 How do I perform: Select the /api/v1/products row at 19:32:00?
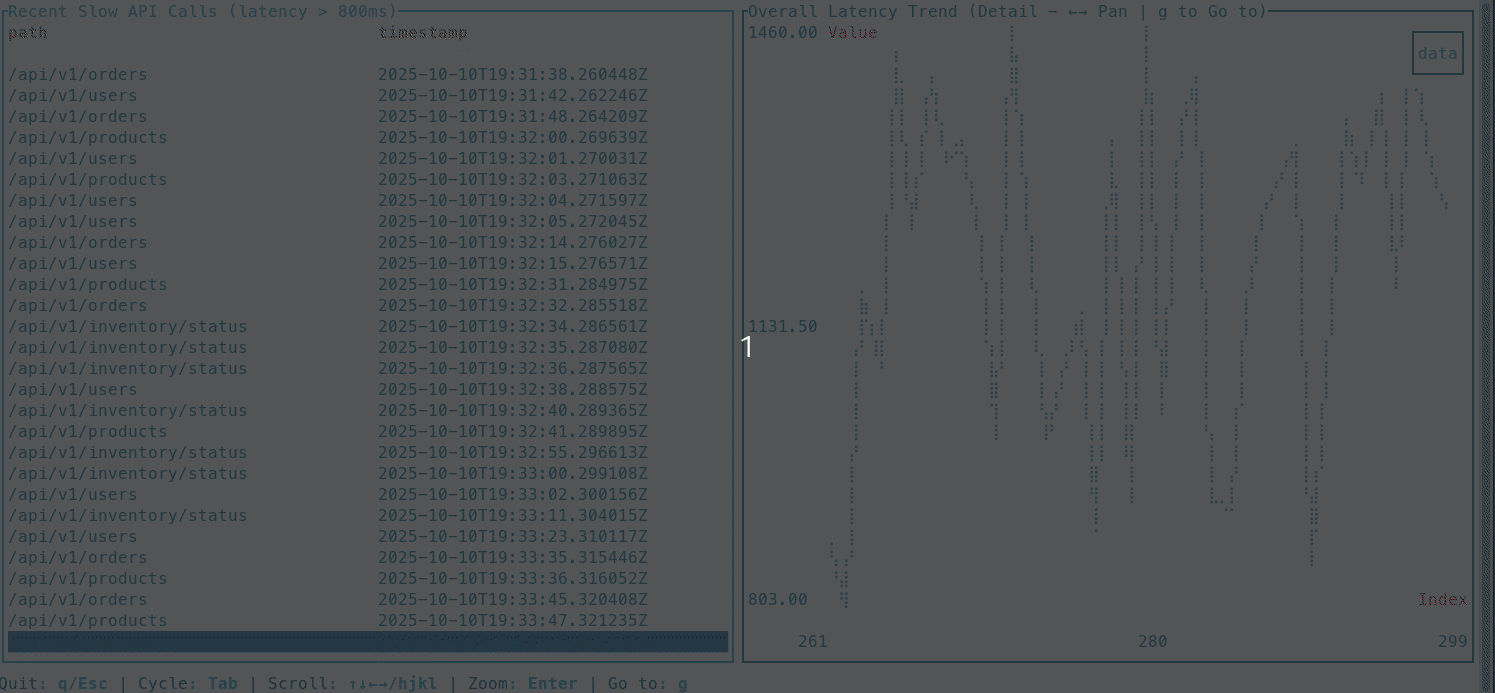[x=88, y=138]
